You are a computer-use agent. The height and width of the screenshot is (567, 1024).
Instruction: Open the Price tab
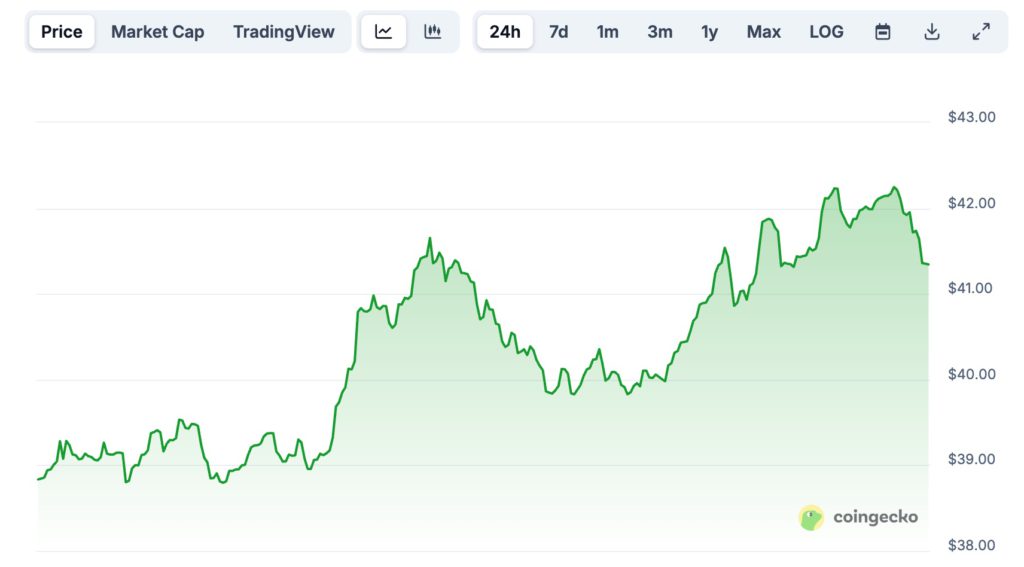(62, 32)
